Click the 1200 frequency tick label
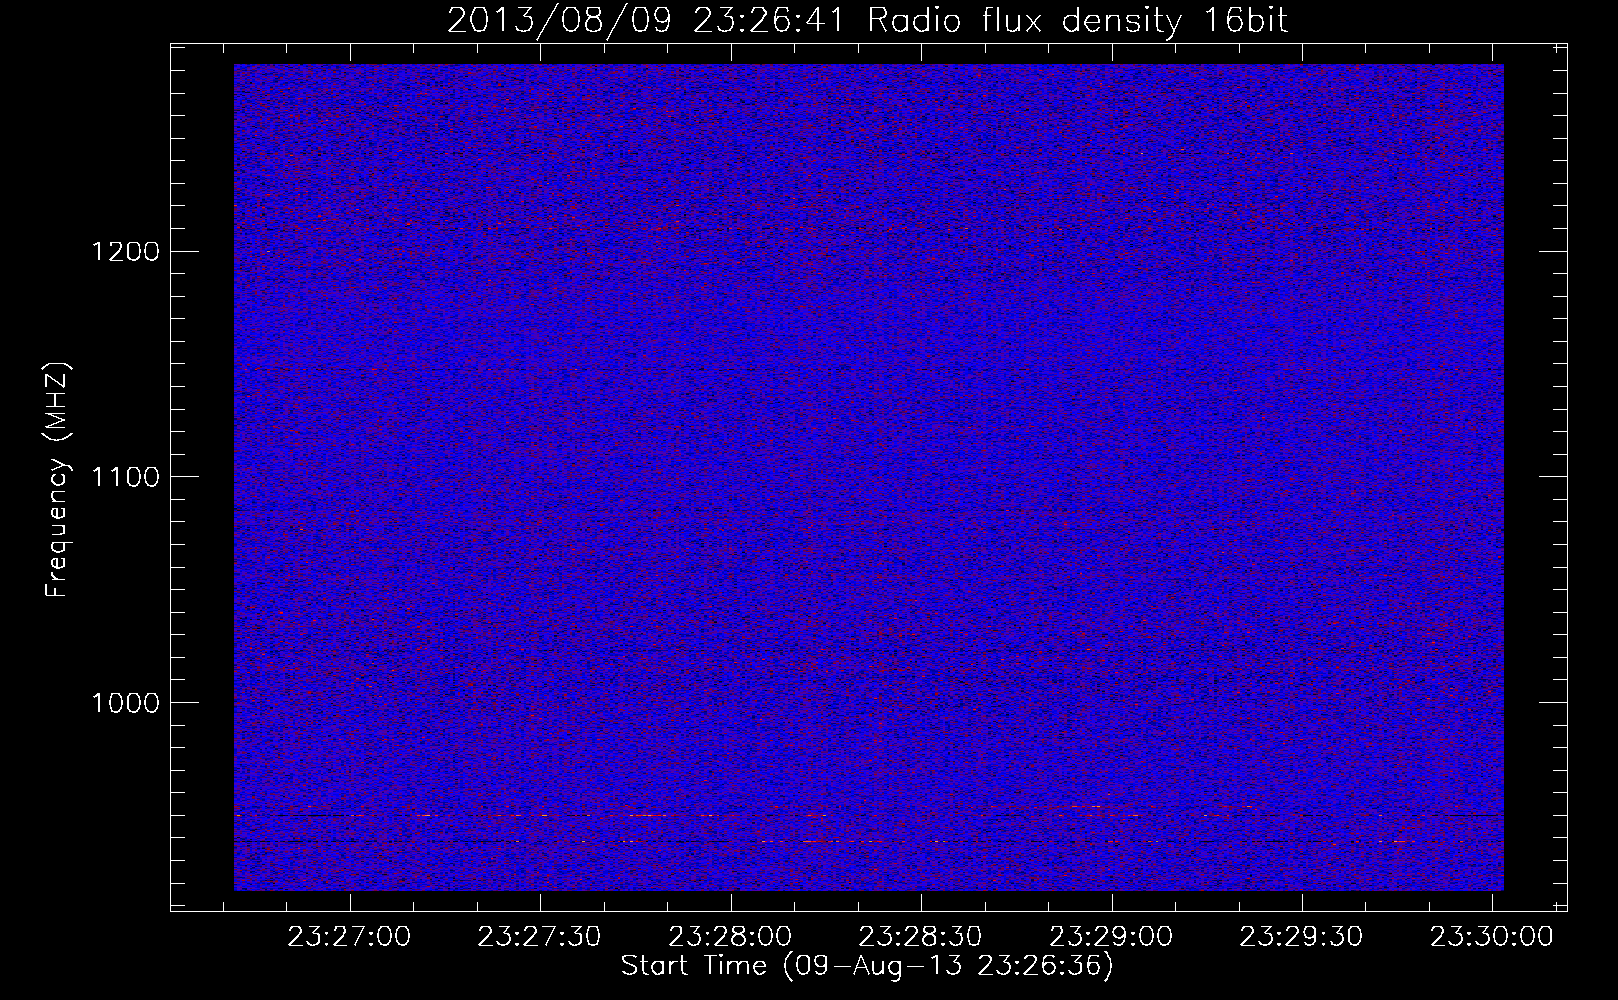Viewport: 1618px width, 1000px height. click(x=124, y=251)
